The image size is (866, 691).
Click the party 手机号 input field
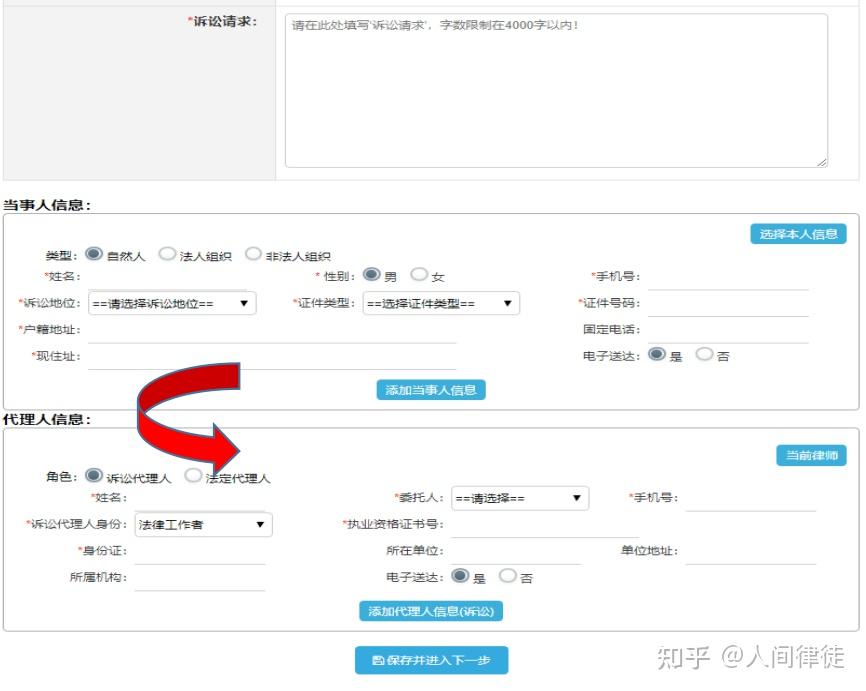pyautogui.click(x=728, y=278)
